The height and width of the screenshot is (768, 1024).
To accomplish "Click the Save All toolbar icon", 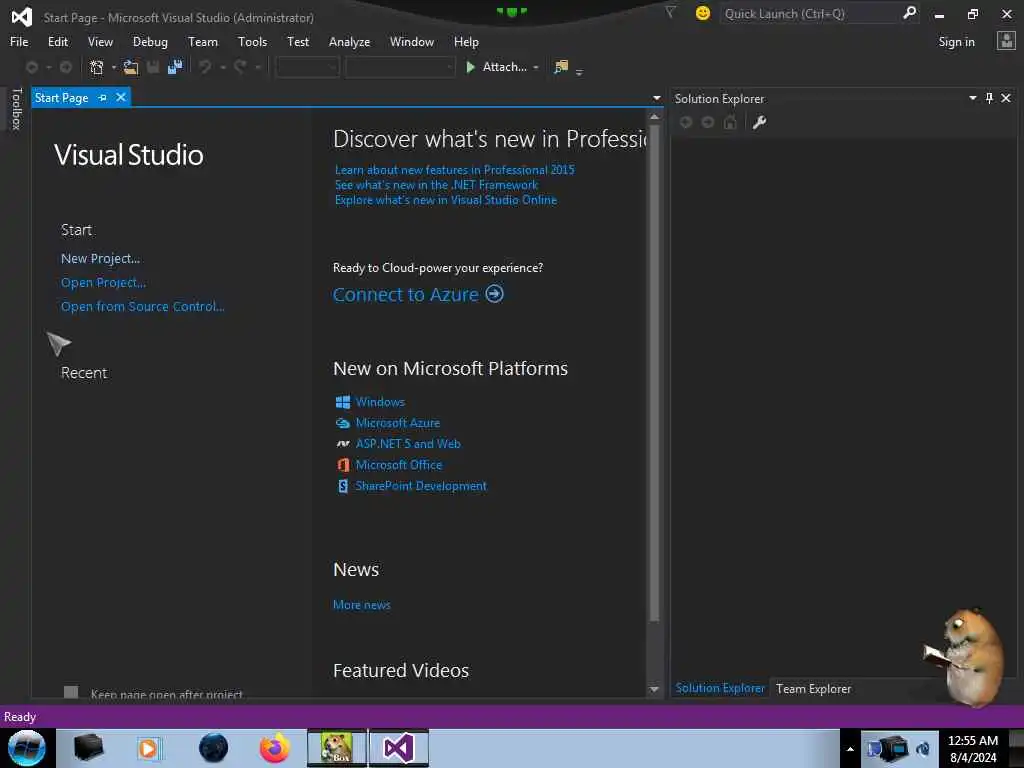I will [175, 67].
